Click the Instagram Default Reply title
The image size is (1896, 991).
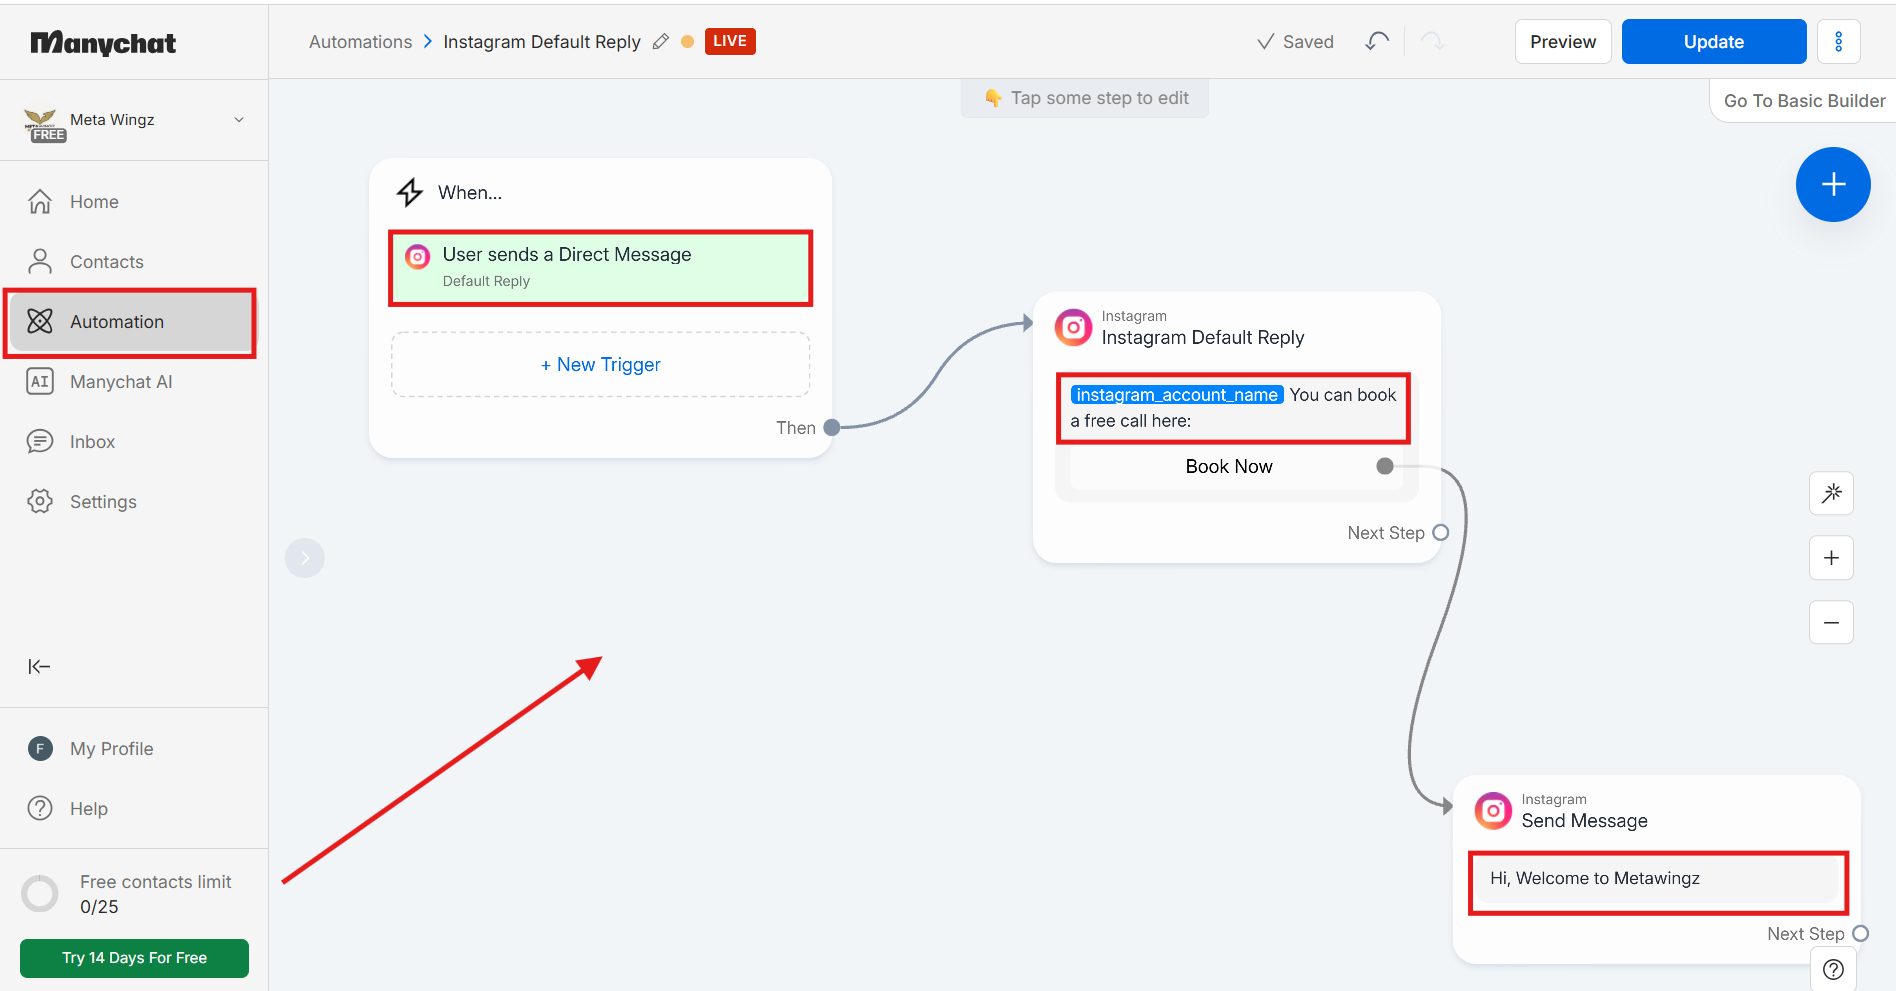click(x=542, y=41)
